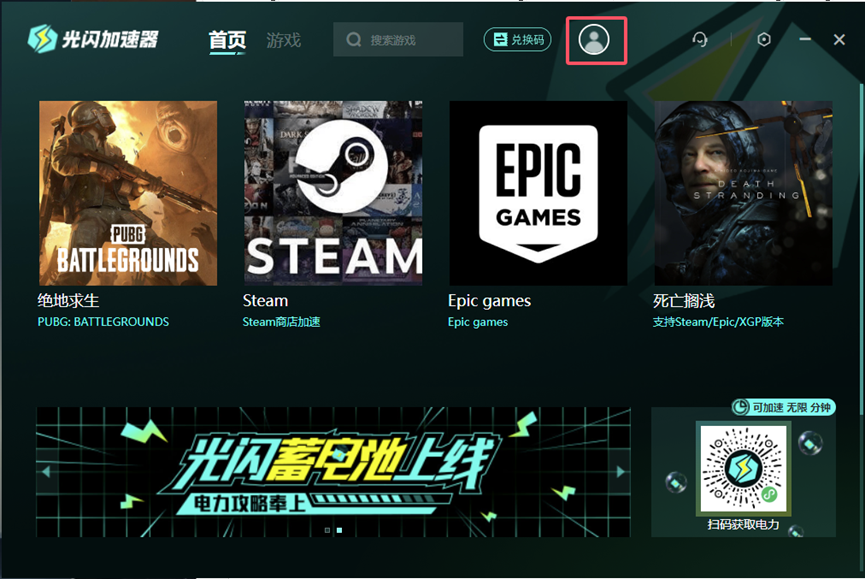Click the PUBG: BATTLEGROUNDS subtitle

coord(103,322)
